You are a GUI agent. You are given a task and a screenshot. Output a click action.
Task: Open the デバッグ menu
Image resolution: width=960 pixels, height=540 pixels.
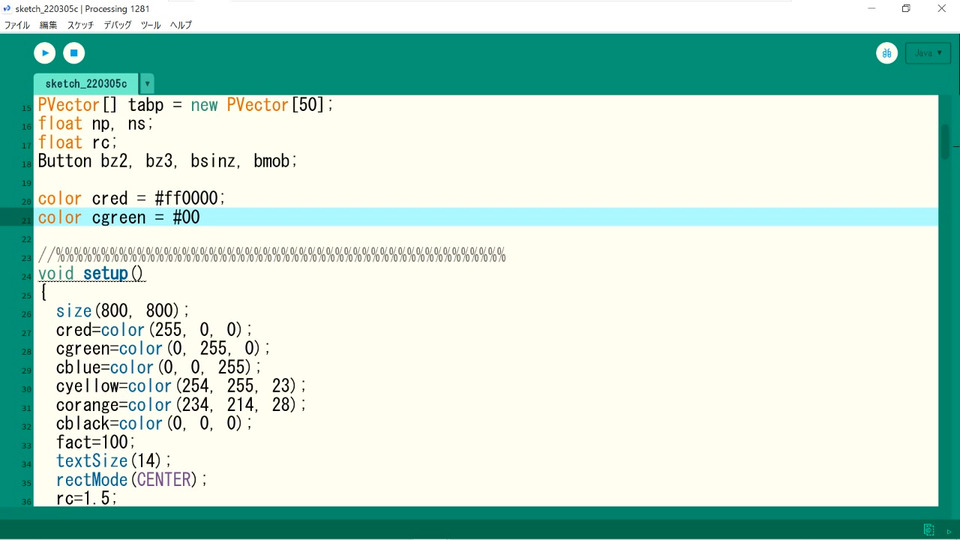[117, 25]
